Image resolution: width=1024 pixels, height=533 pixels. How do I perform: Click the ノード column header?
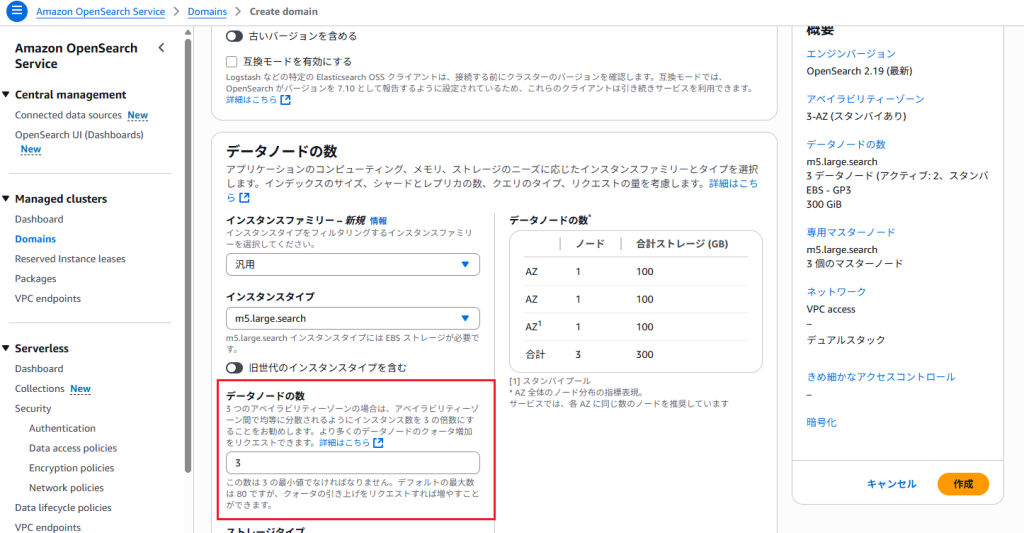(x=590, y=244)
